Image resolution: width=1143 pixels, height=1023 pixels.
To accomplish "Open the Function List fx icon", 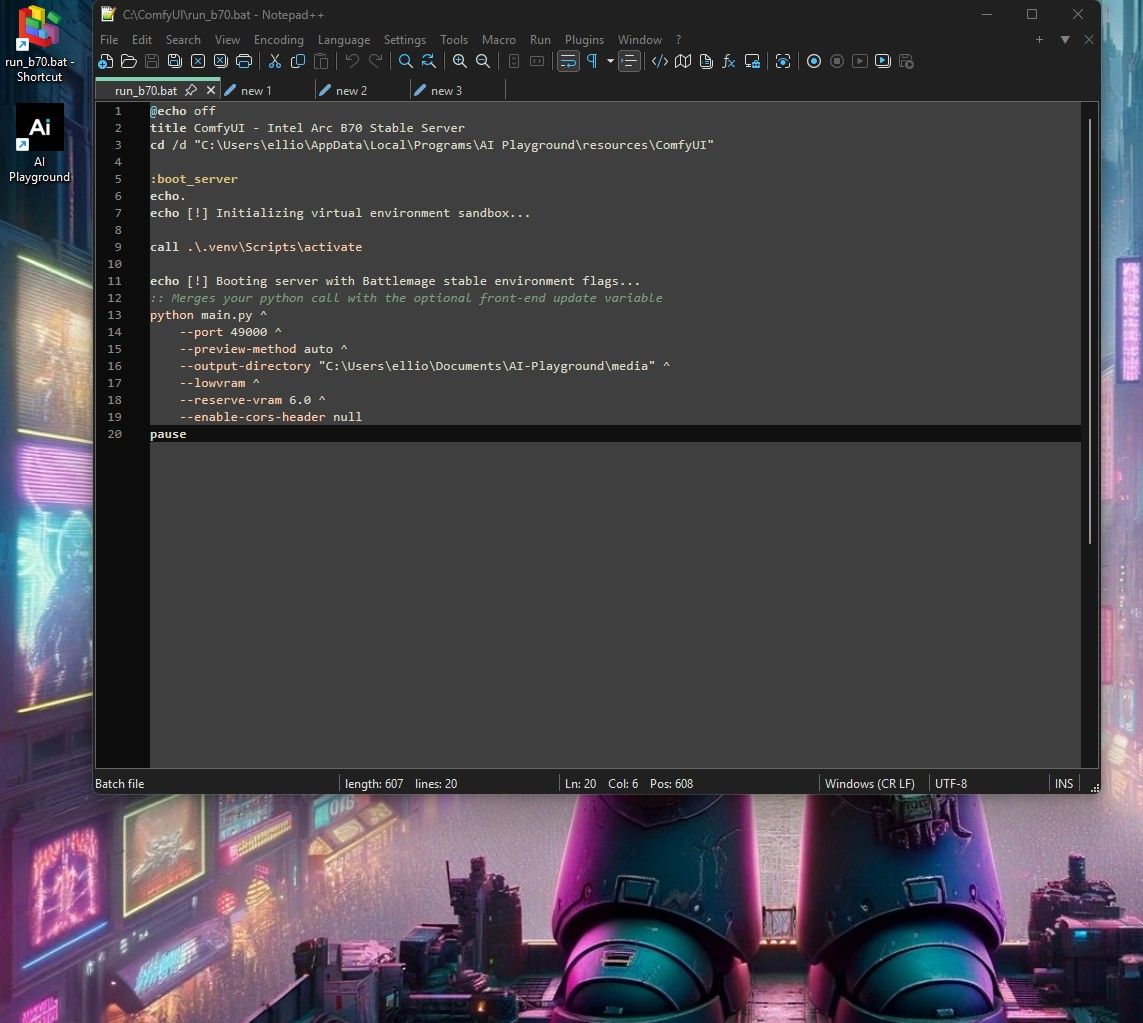I will (729, 61).
